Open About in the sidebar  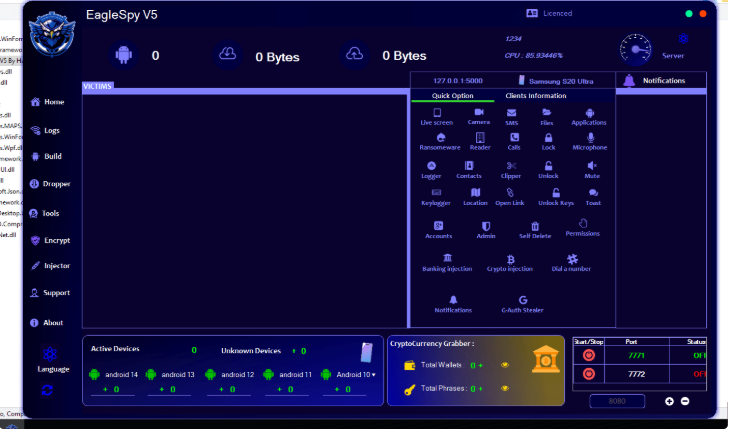[46, 323]
